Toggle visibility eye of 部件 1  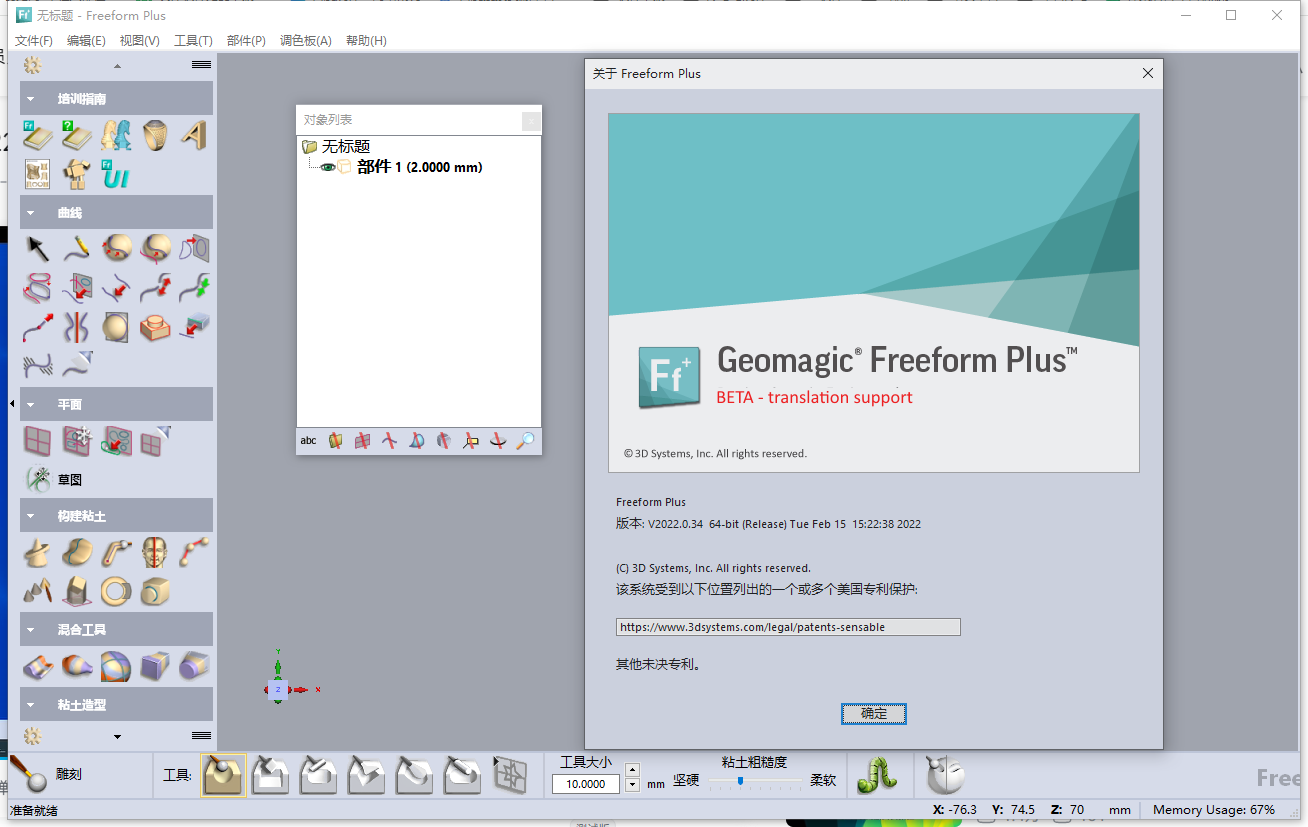coord(327,168)
